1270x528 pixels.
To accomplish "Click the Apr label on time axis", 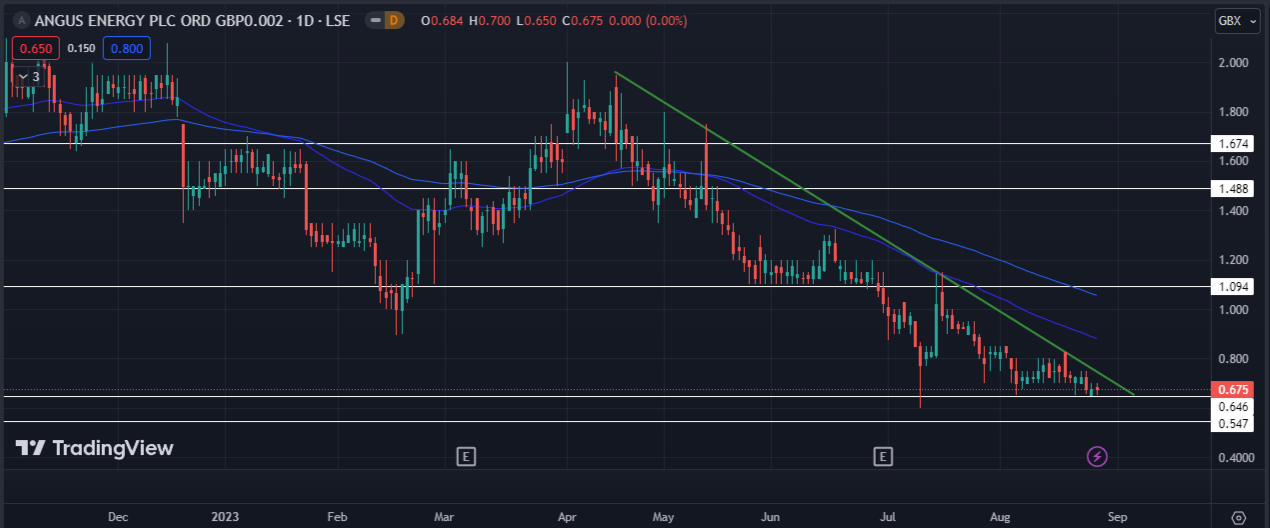I will tap(566, 517).
